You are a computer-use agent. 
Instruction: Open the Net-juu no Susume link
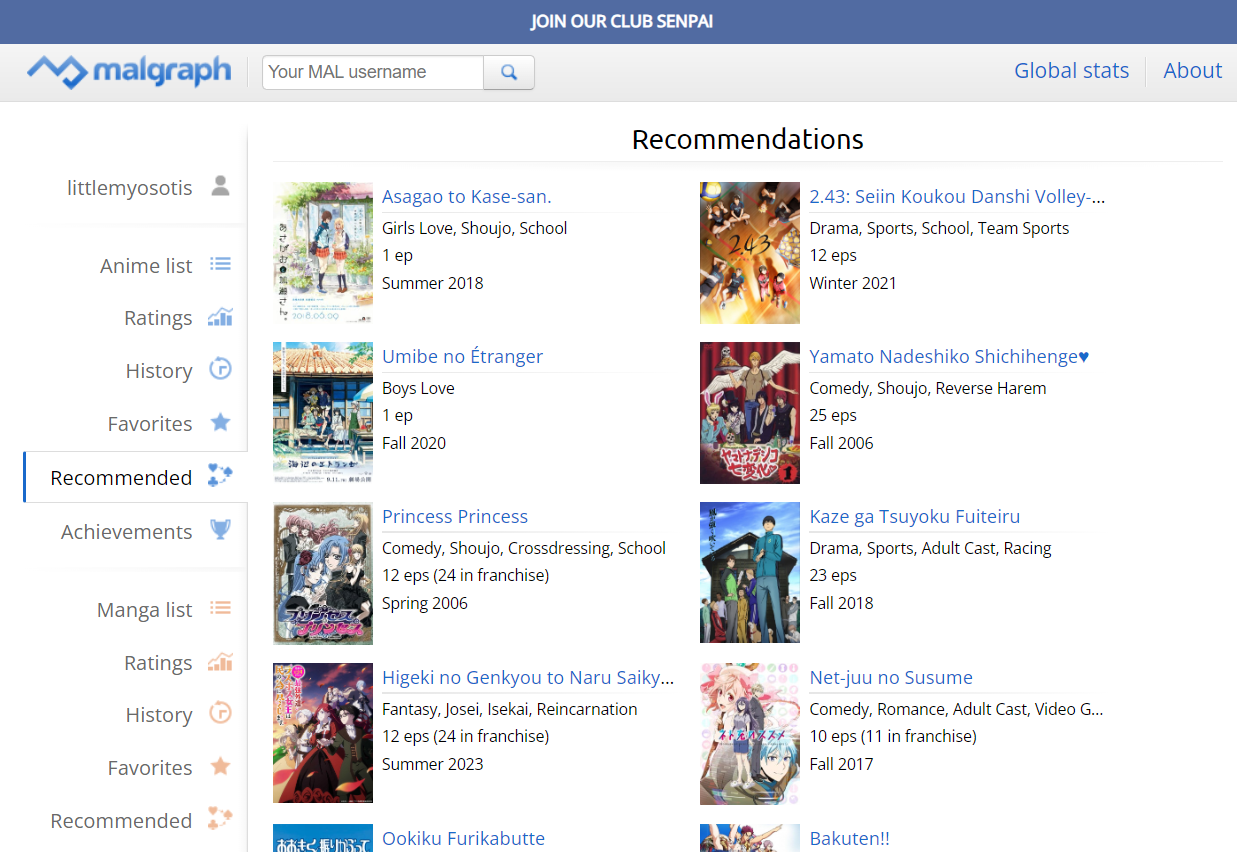tap(890, 677)
